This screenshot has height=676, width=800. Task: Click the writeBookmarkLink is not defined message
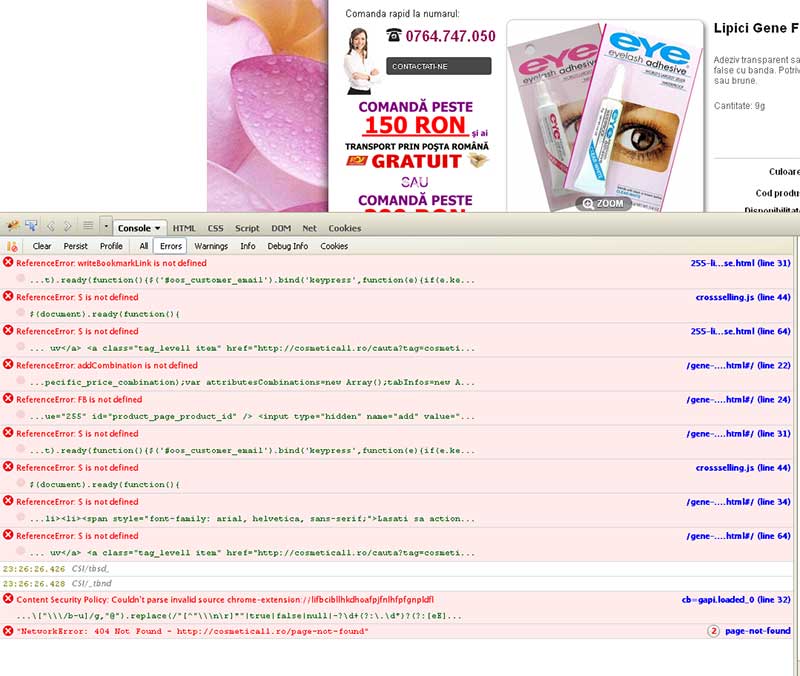point(111,263)
